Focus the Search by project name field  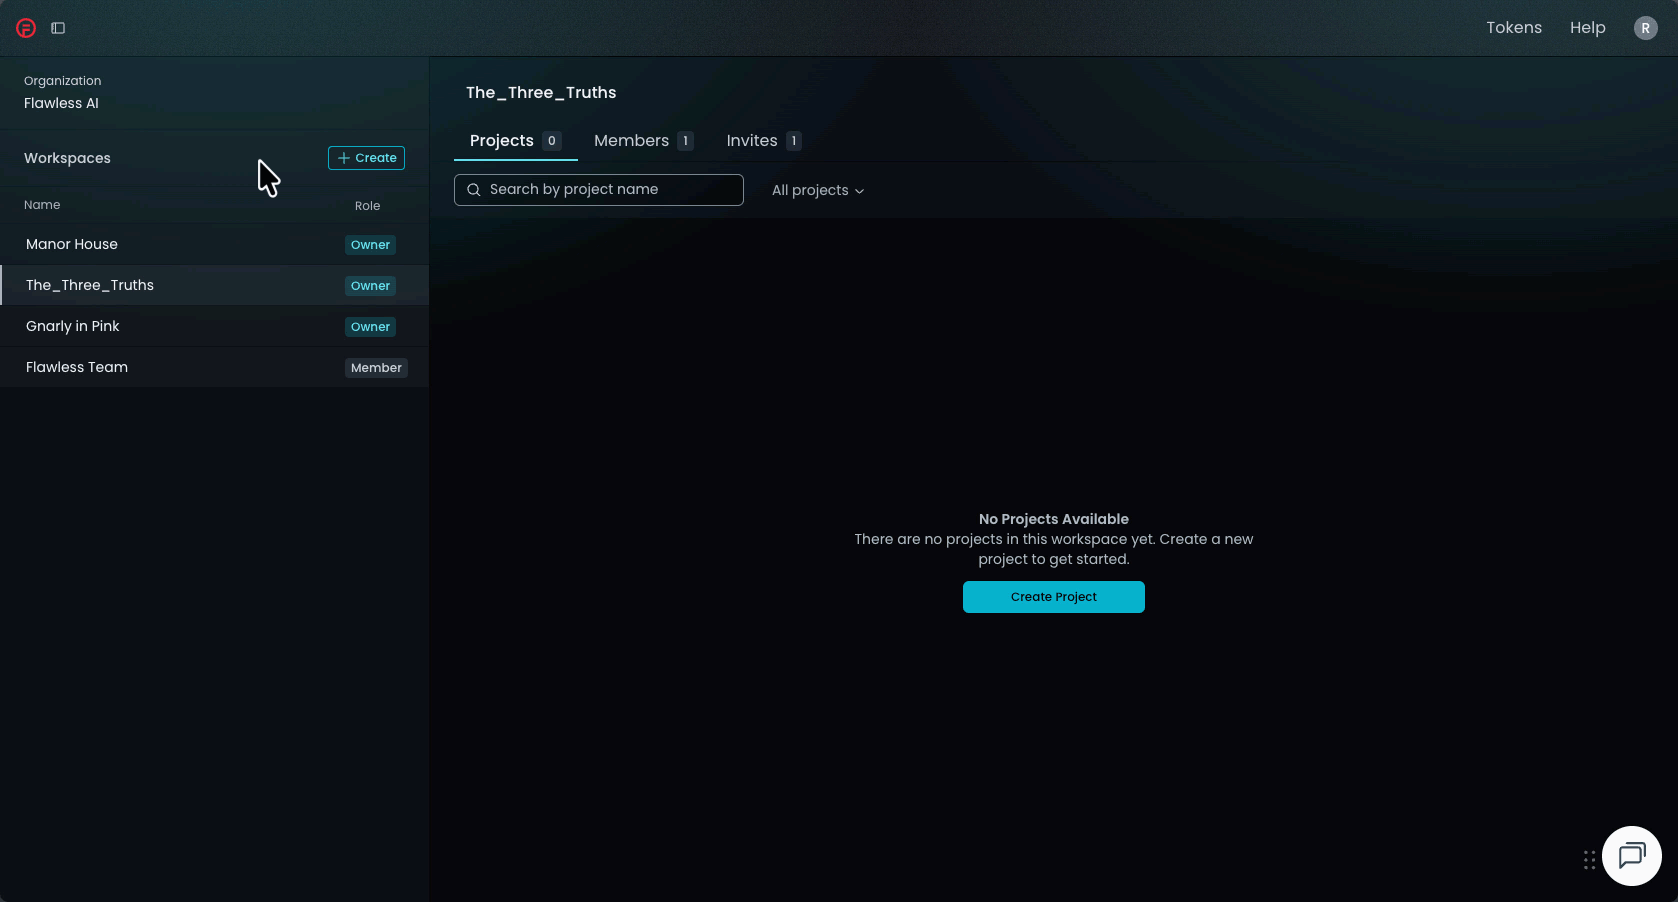(x=599, y=190)
